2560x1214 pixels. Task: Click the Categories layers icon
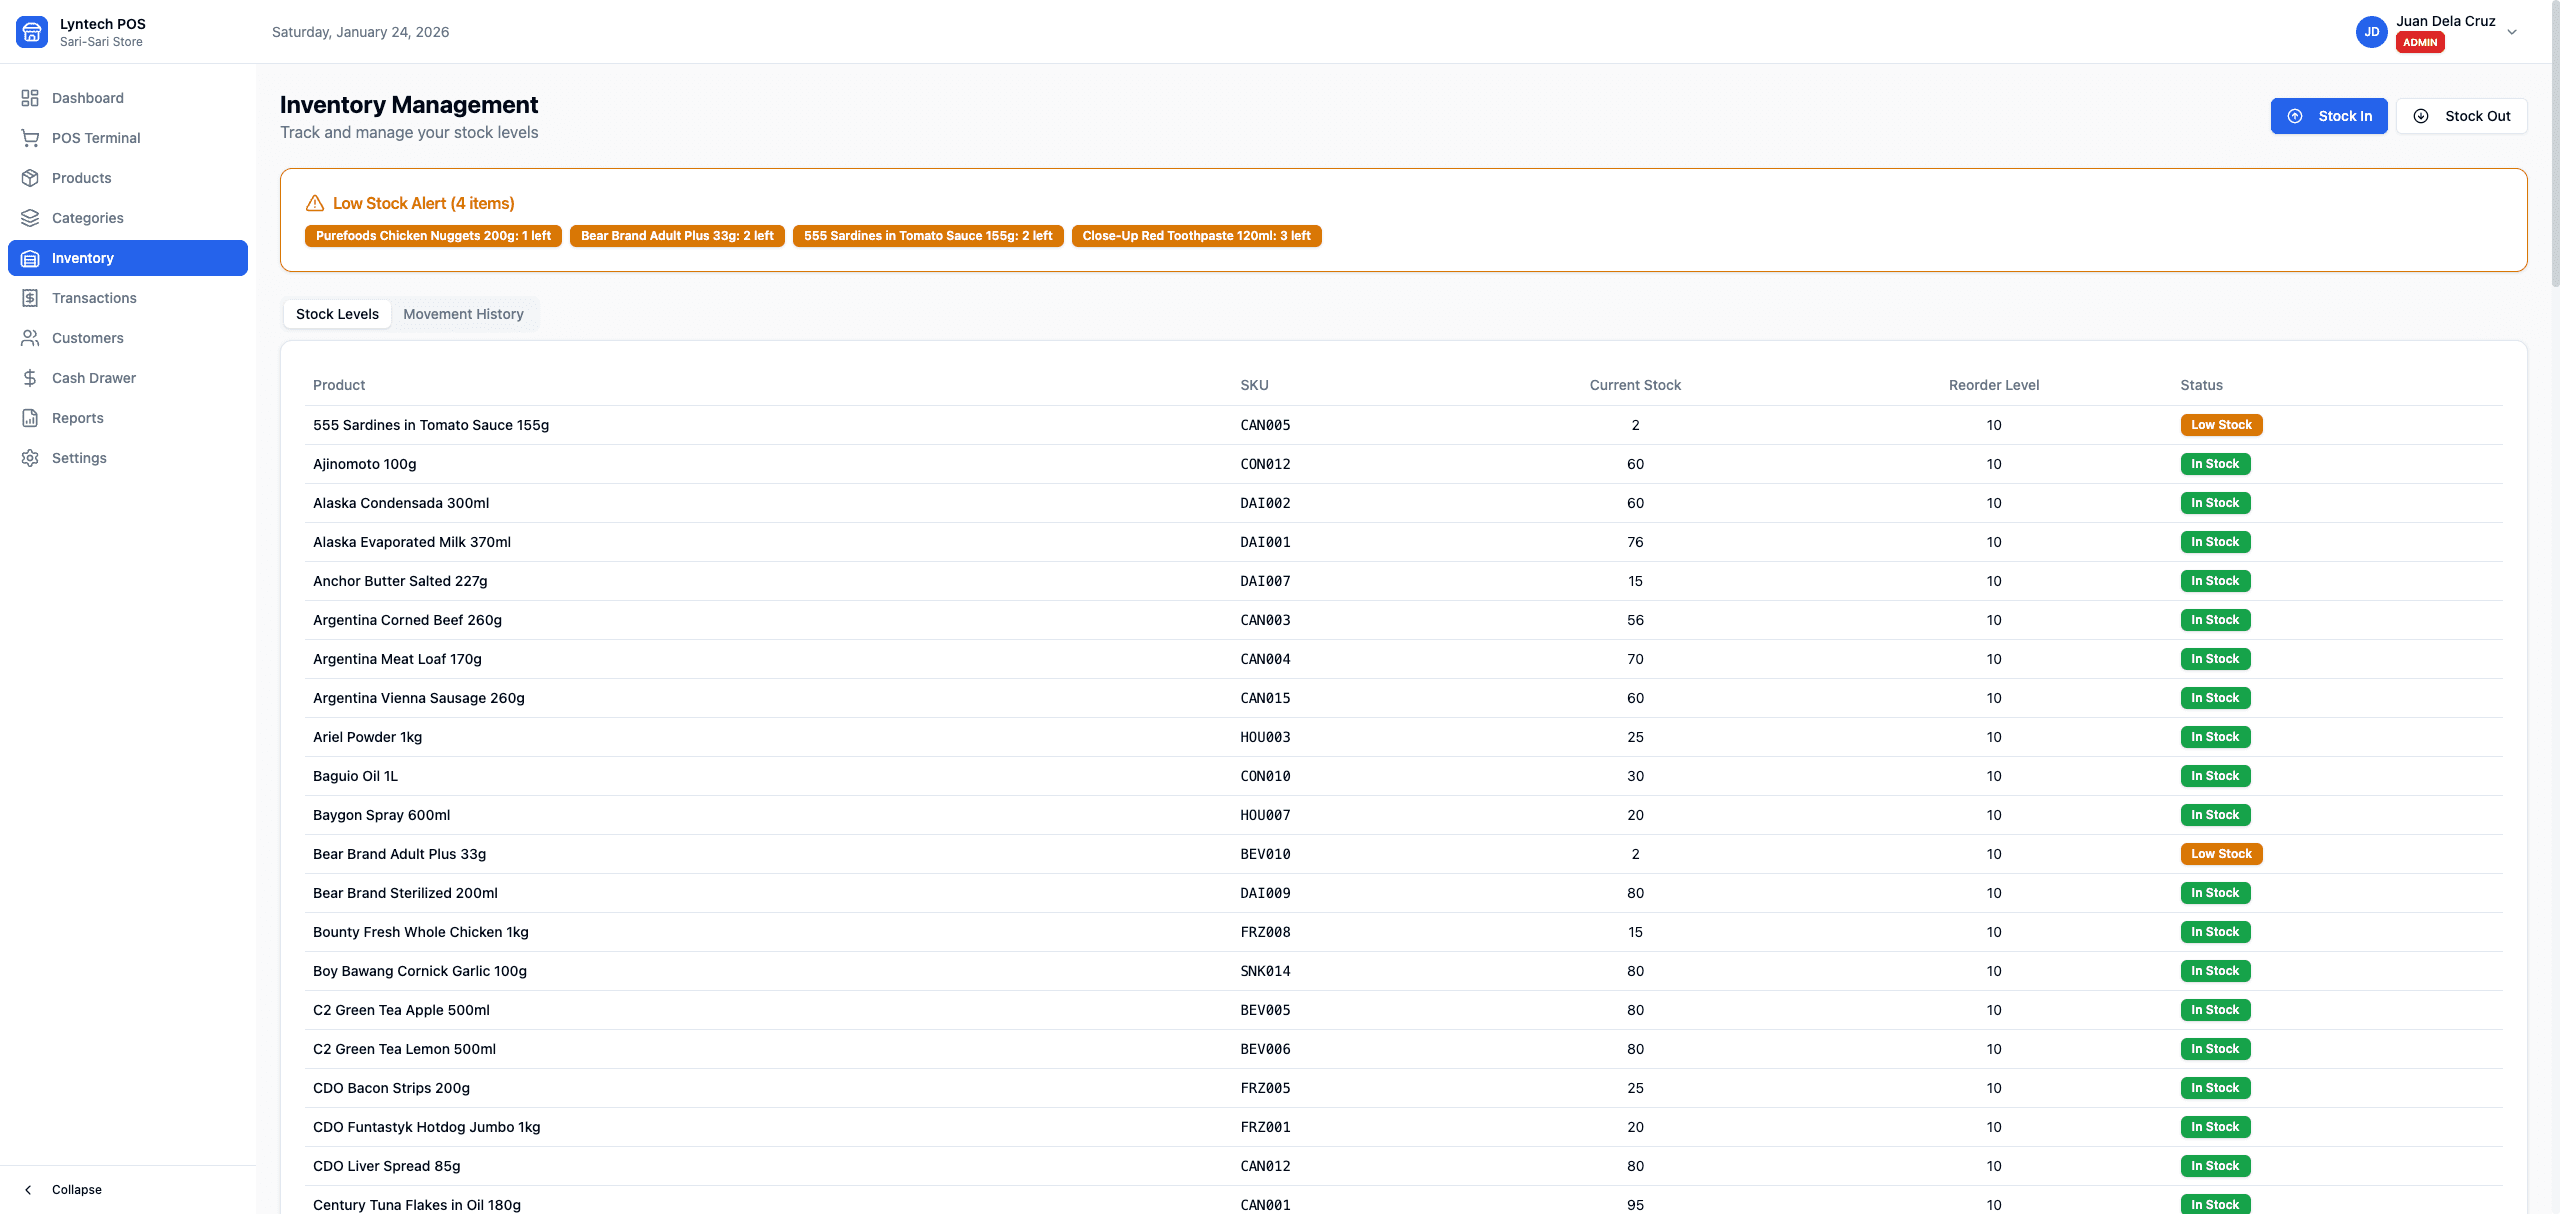coord(30,218)
